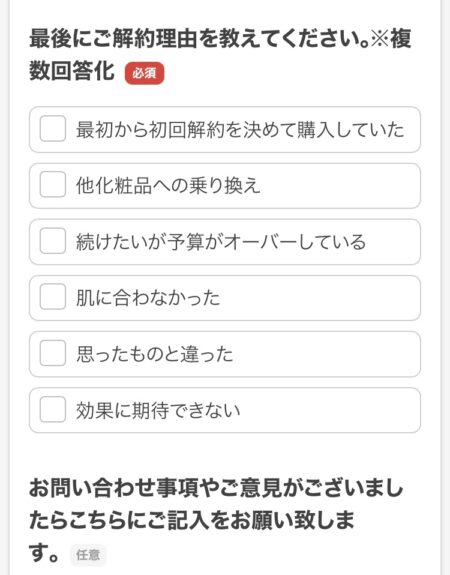Click the red 必須 required badge

144,73
